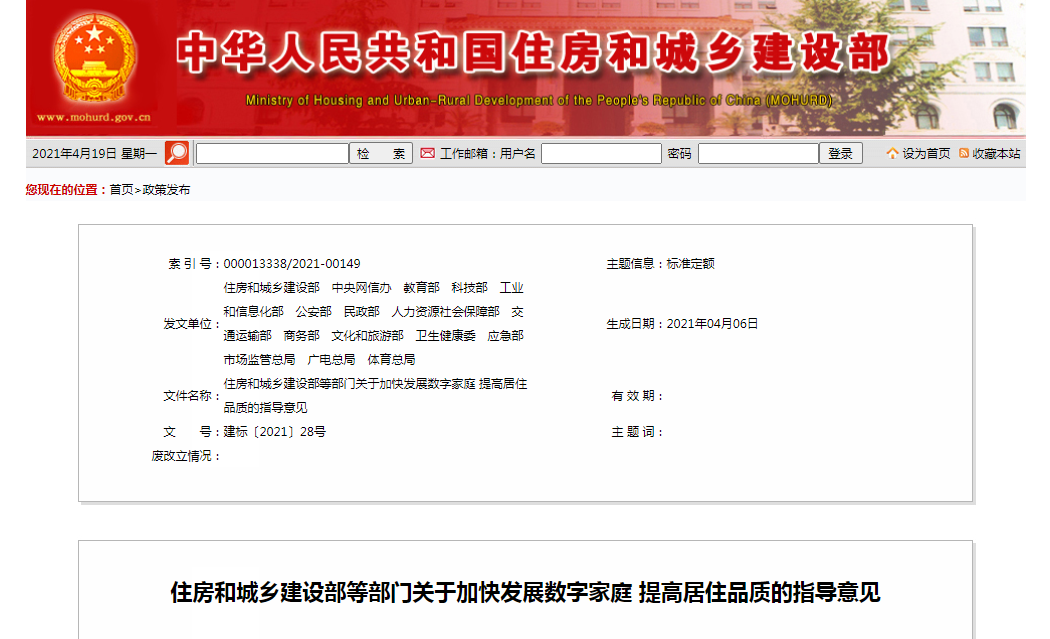Viewport: 1050px width, 639px height.
Task: Click the index number 000013338/2021-00149
Action: [292, 264]
